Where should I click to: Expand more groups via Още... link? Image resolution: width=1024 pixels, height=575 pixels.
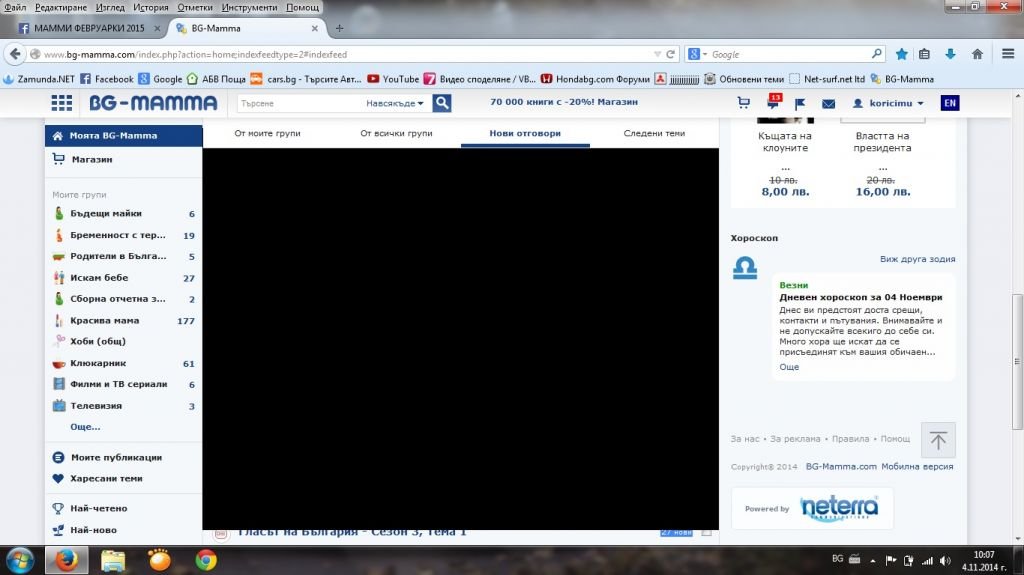[85, 427]
